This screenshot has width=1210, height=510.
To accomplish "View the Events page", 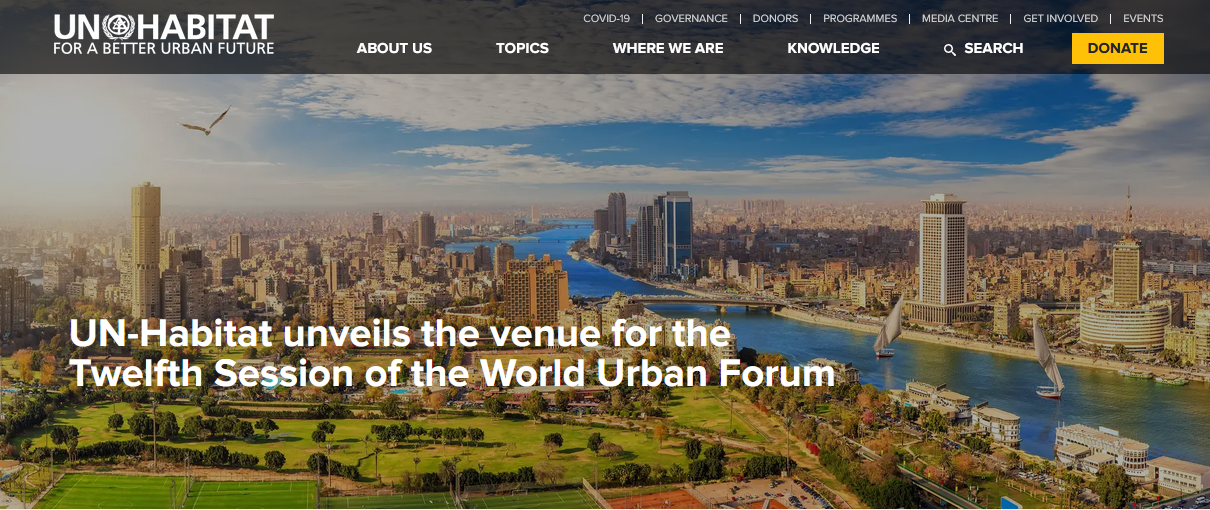I will coord(1143,18).
